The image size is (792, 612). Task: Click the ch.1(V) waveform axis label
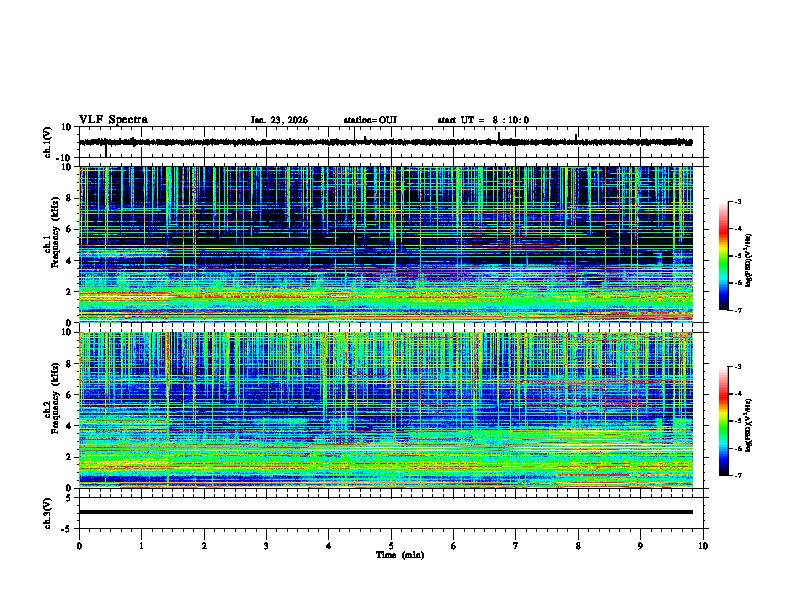(x=48, y=142)
